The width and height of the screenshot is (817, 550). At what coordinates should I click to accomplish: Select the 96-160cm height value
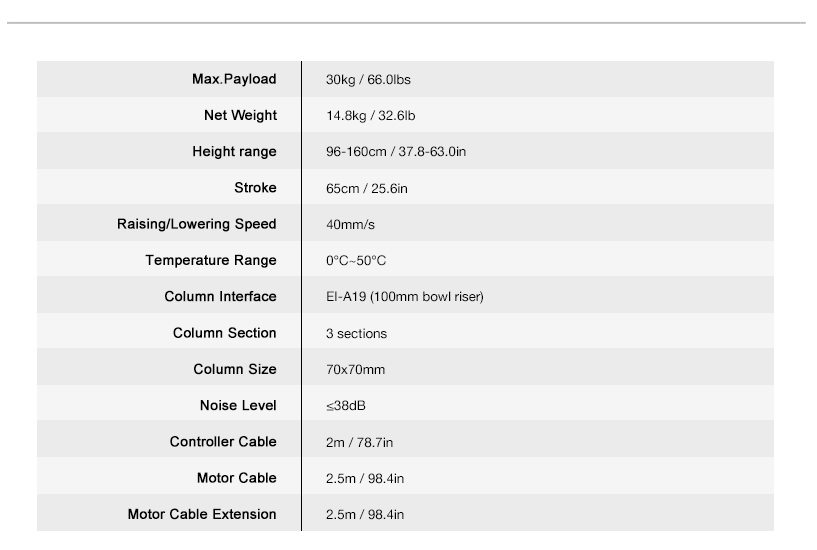click(x=396, y=152)
